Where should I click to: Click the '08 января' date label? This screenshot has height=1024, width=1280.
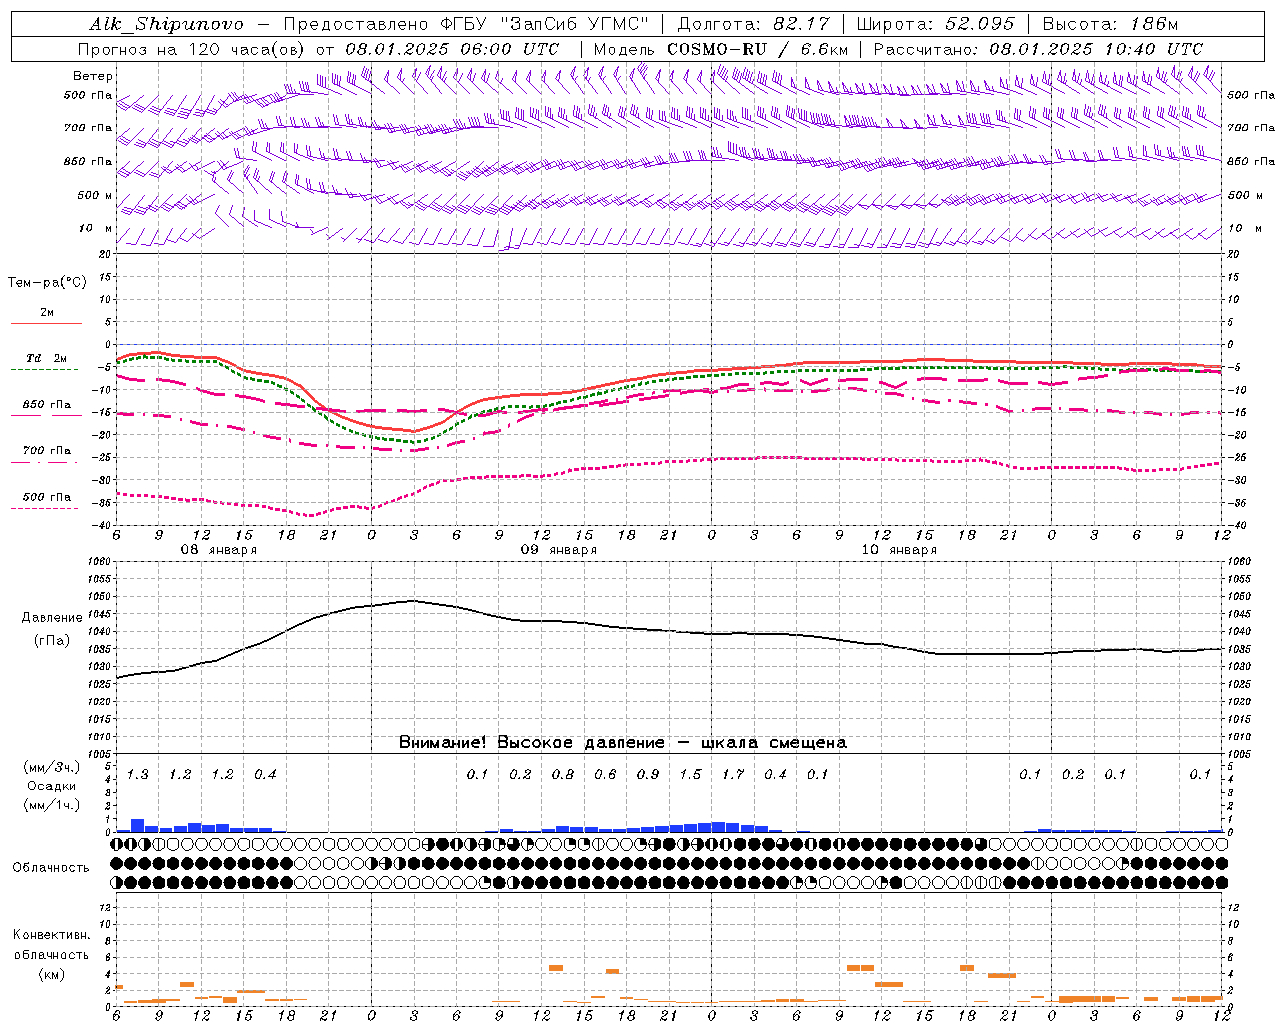click(218, 550)
